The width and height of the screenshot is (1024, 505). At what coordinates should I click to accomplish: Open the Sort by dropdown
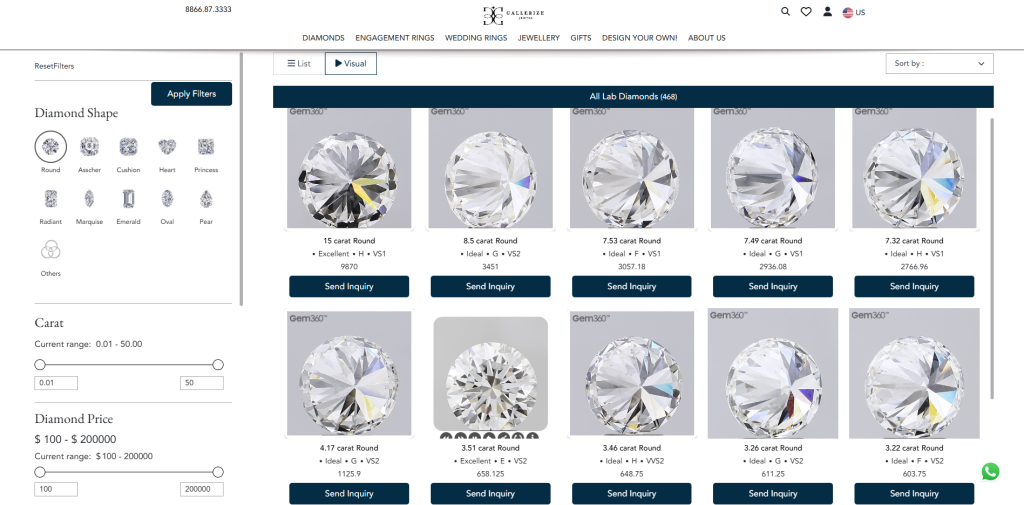[940, 63]
